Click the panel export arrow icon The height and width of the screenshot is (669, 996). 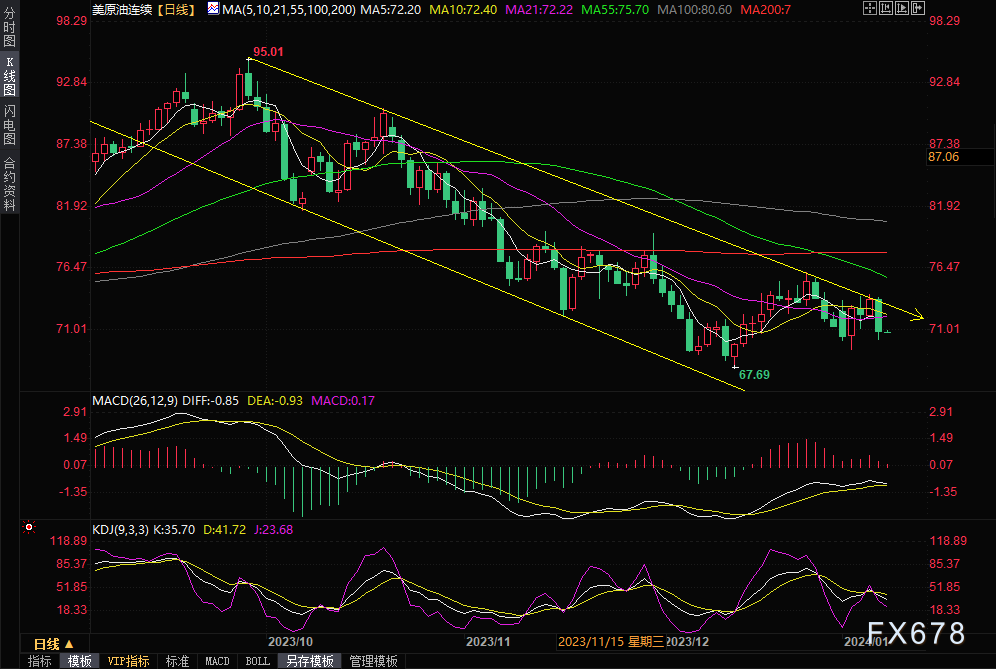click(918, 8)
